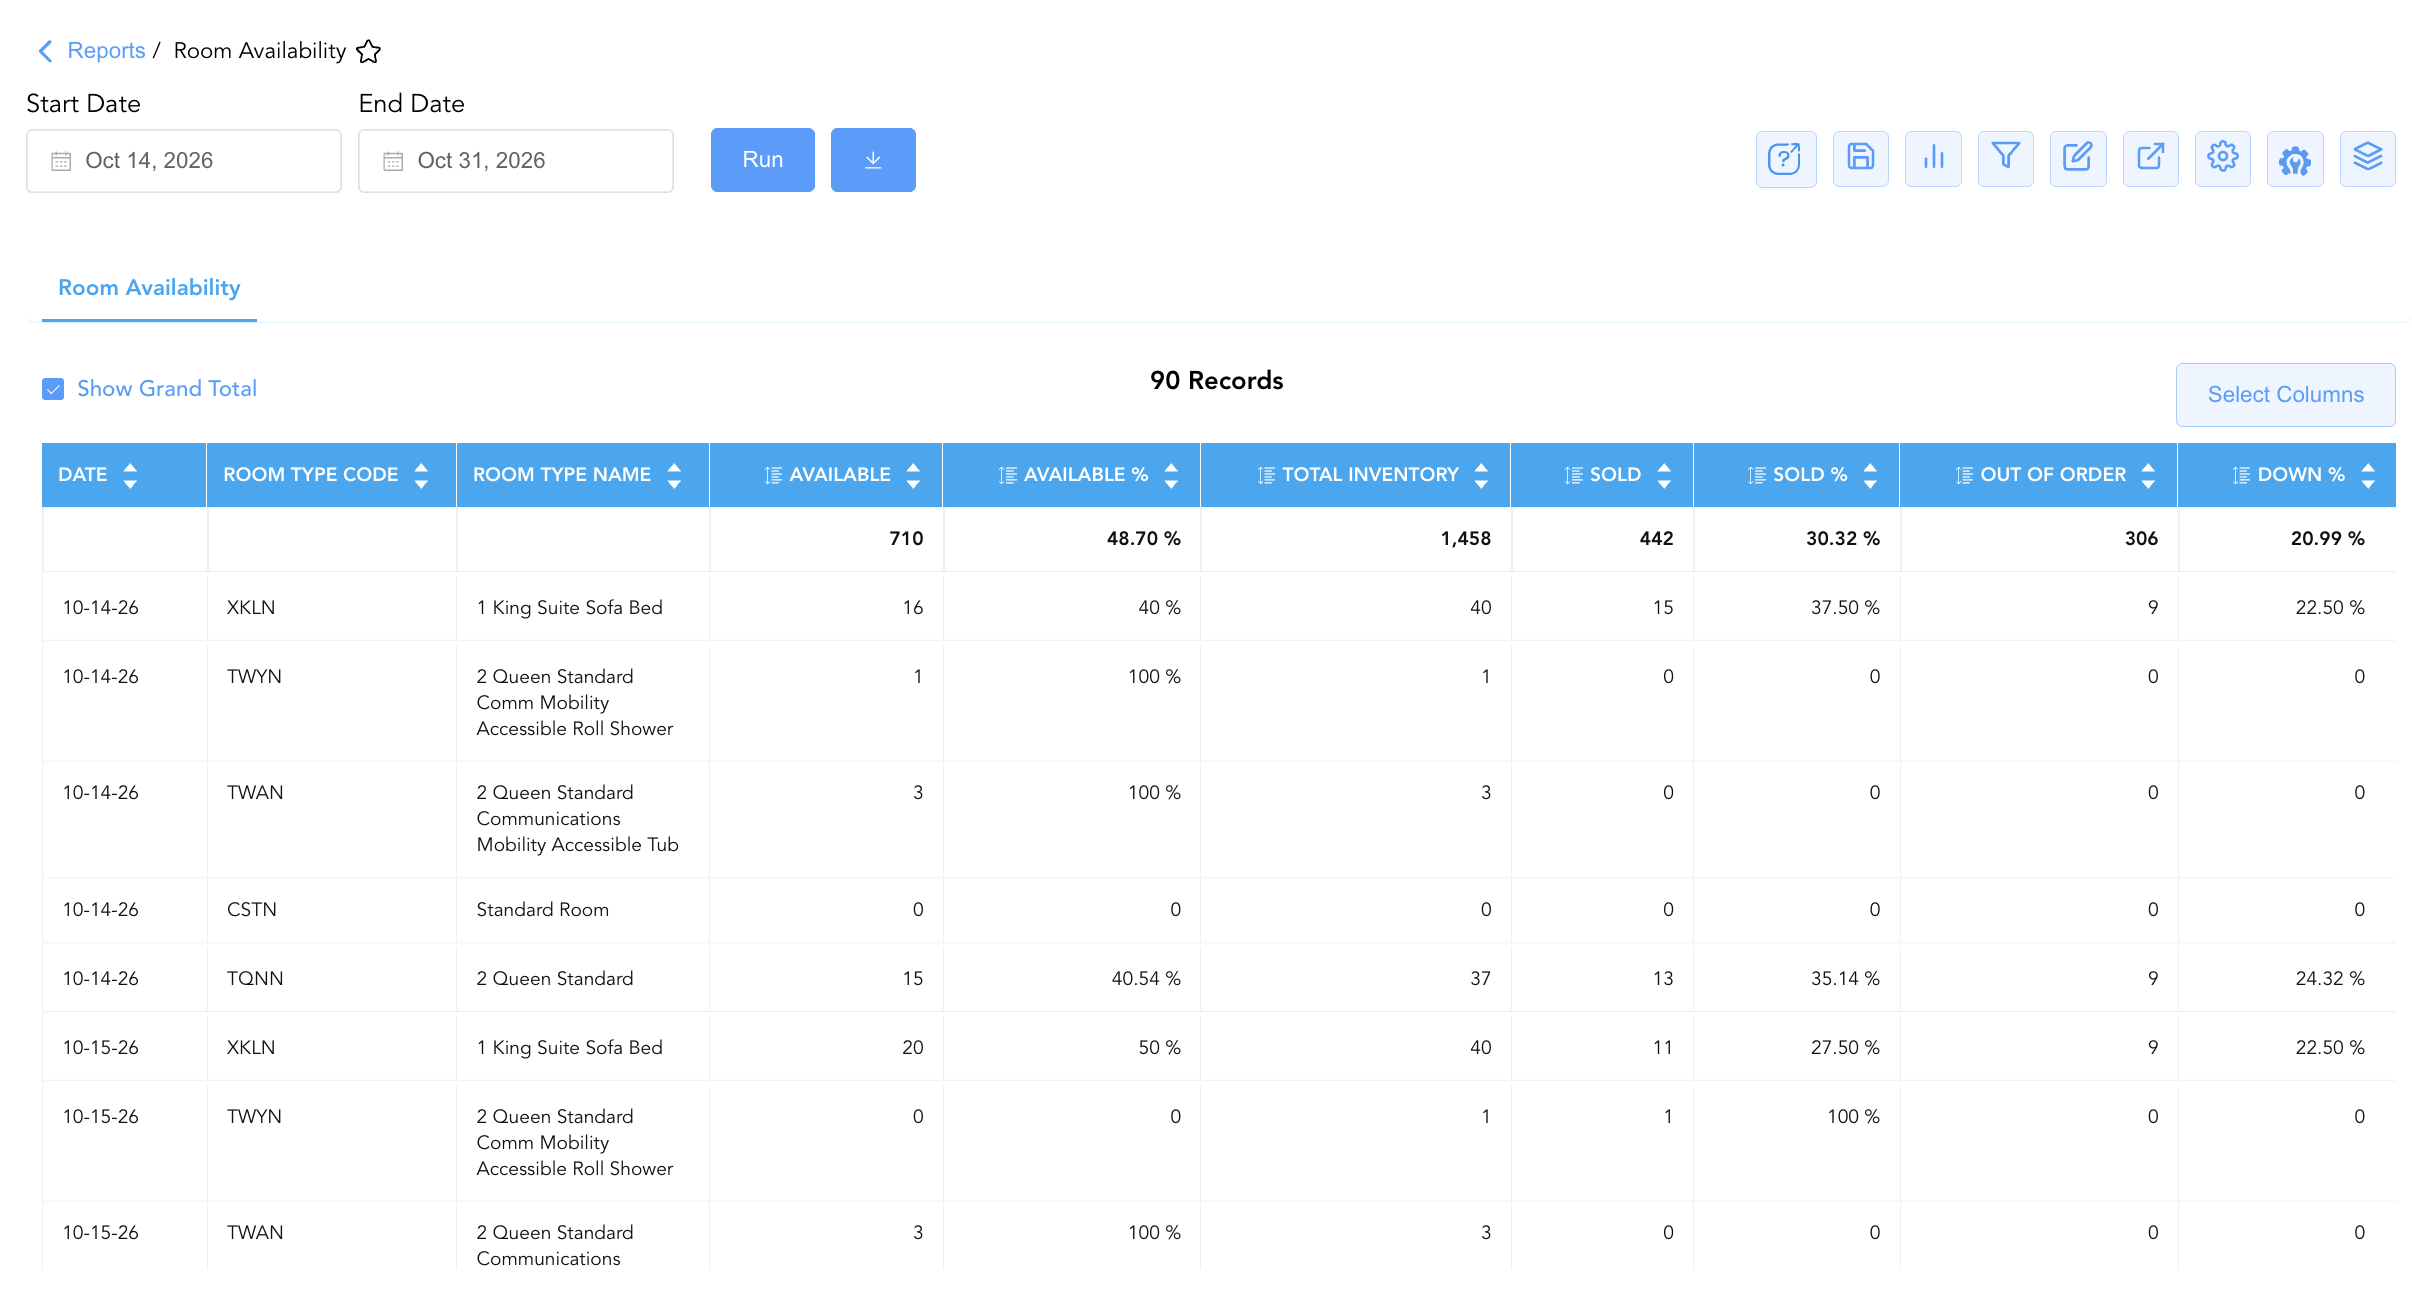Image resolution: width=2412 pixels, height=1294 pixels.
Task: Click the Start Date input Oct 14, 2026
Action: [184, 161]
